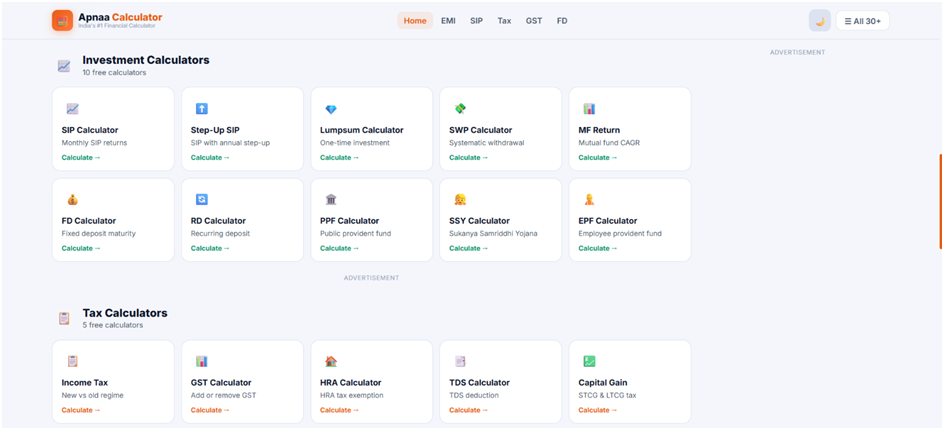This screenshot has height=430, width=944.
Task: Open the All 30+ calculators menu
Action: point(862,21)
